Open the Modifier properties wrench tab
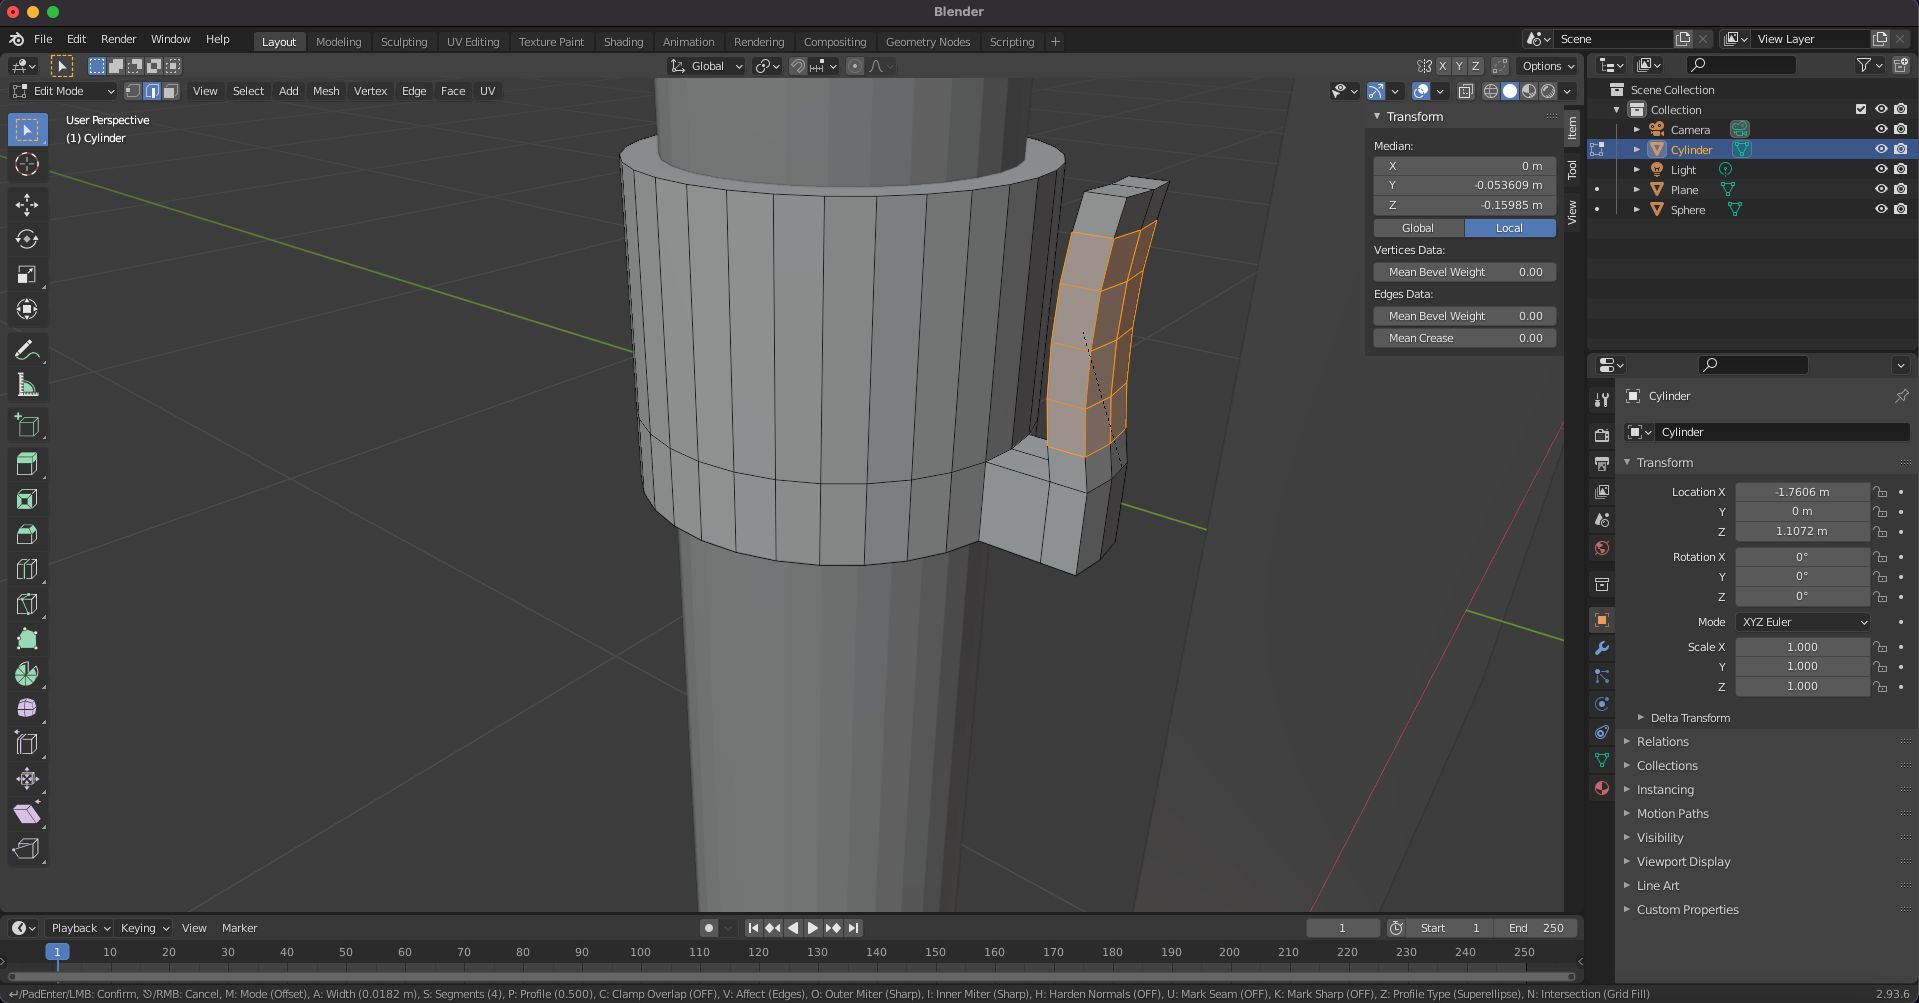 click(x=1602, y=648)
